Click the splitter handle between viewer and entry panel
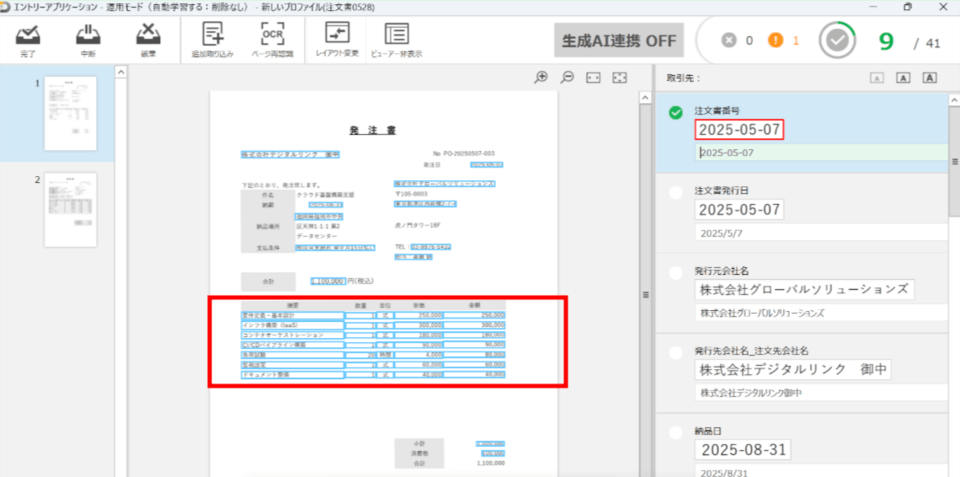The height and width of the screenshot is (477, 960). point(645,295)
